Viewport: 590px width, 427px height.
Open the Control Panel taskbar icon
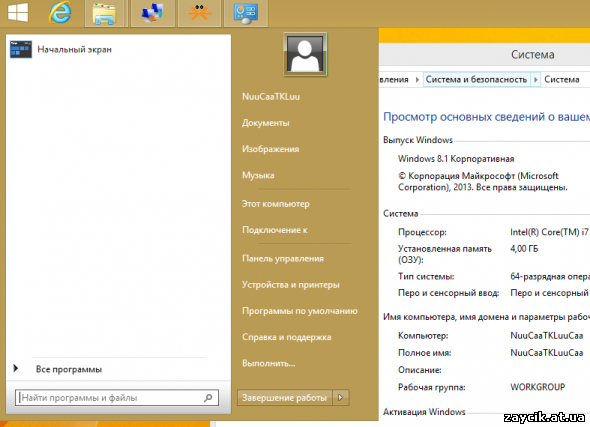point(246,13)
